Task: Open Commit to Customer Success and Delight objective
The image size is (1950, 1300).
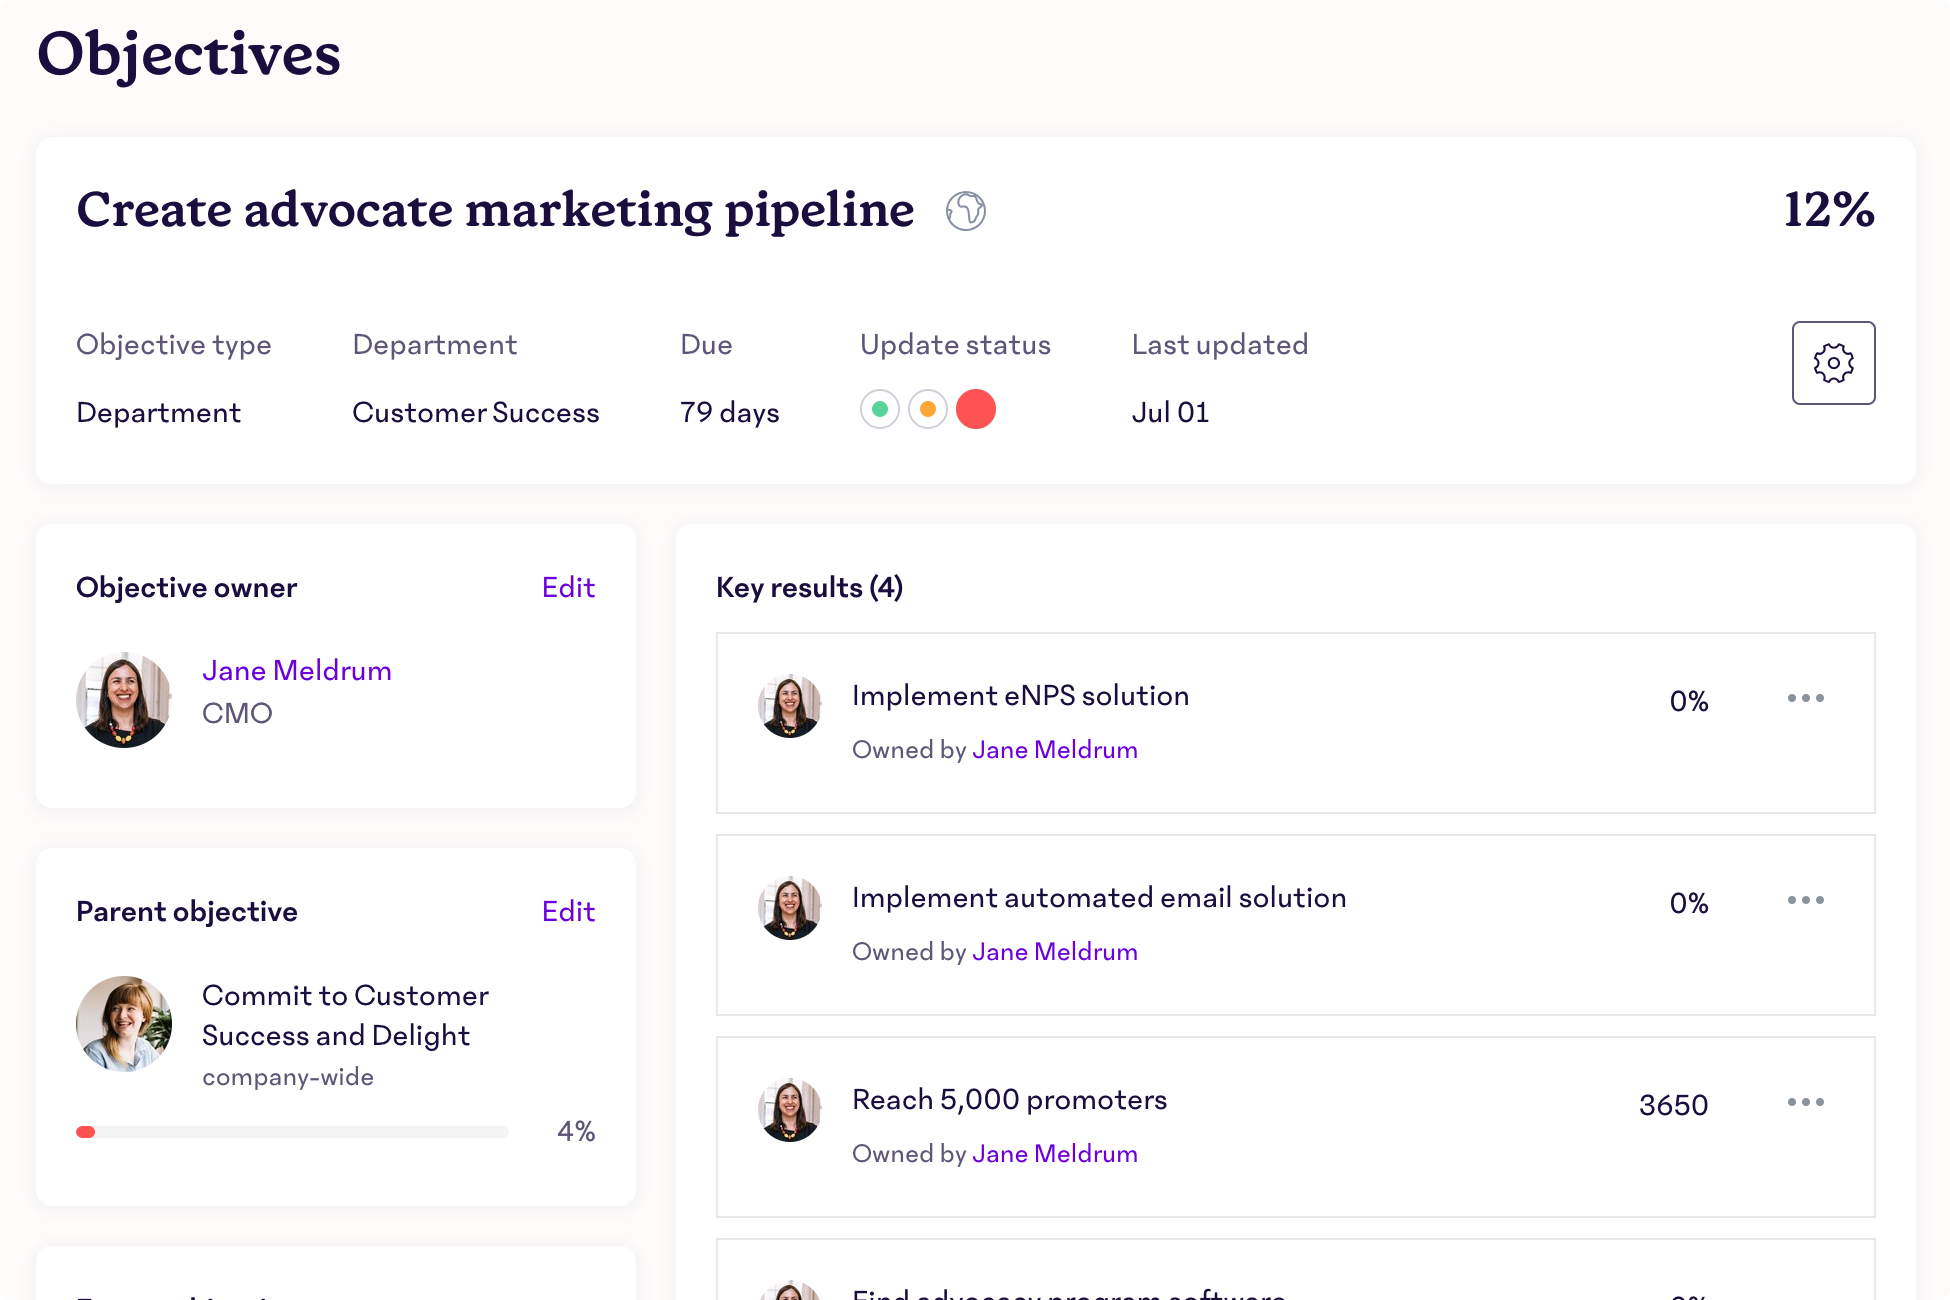Action: pyautogui.click(x=345, y=1015)
